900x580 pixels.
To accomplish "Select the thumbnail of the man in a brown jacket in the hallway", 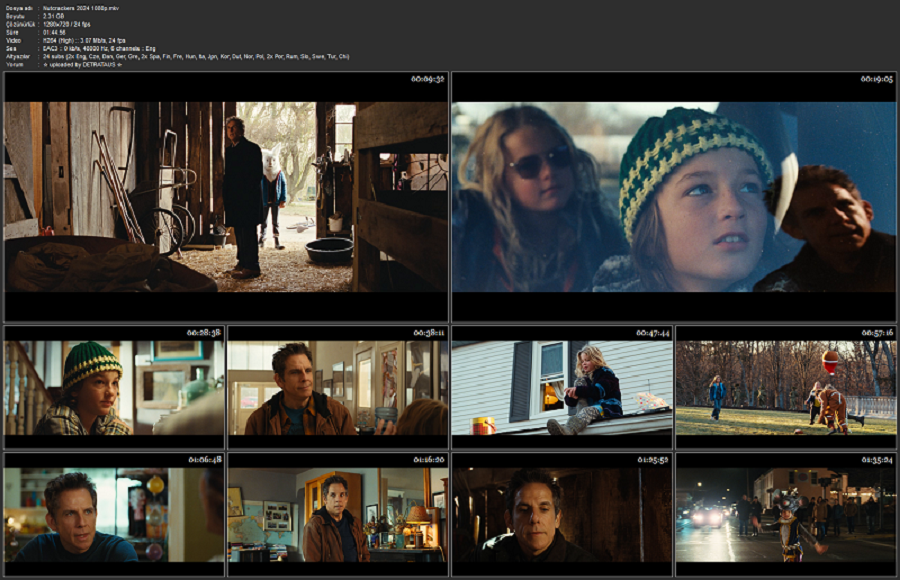I will click(338, 388).
